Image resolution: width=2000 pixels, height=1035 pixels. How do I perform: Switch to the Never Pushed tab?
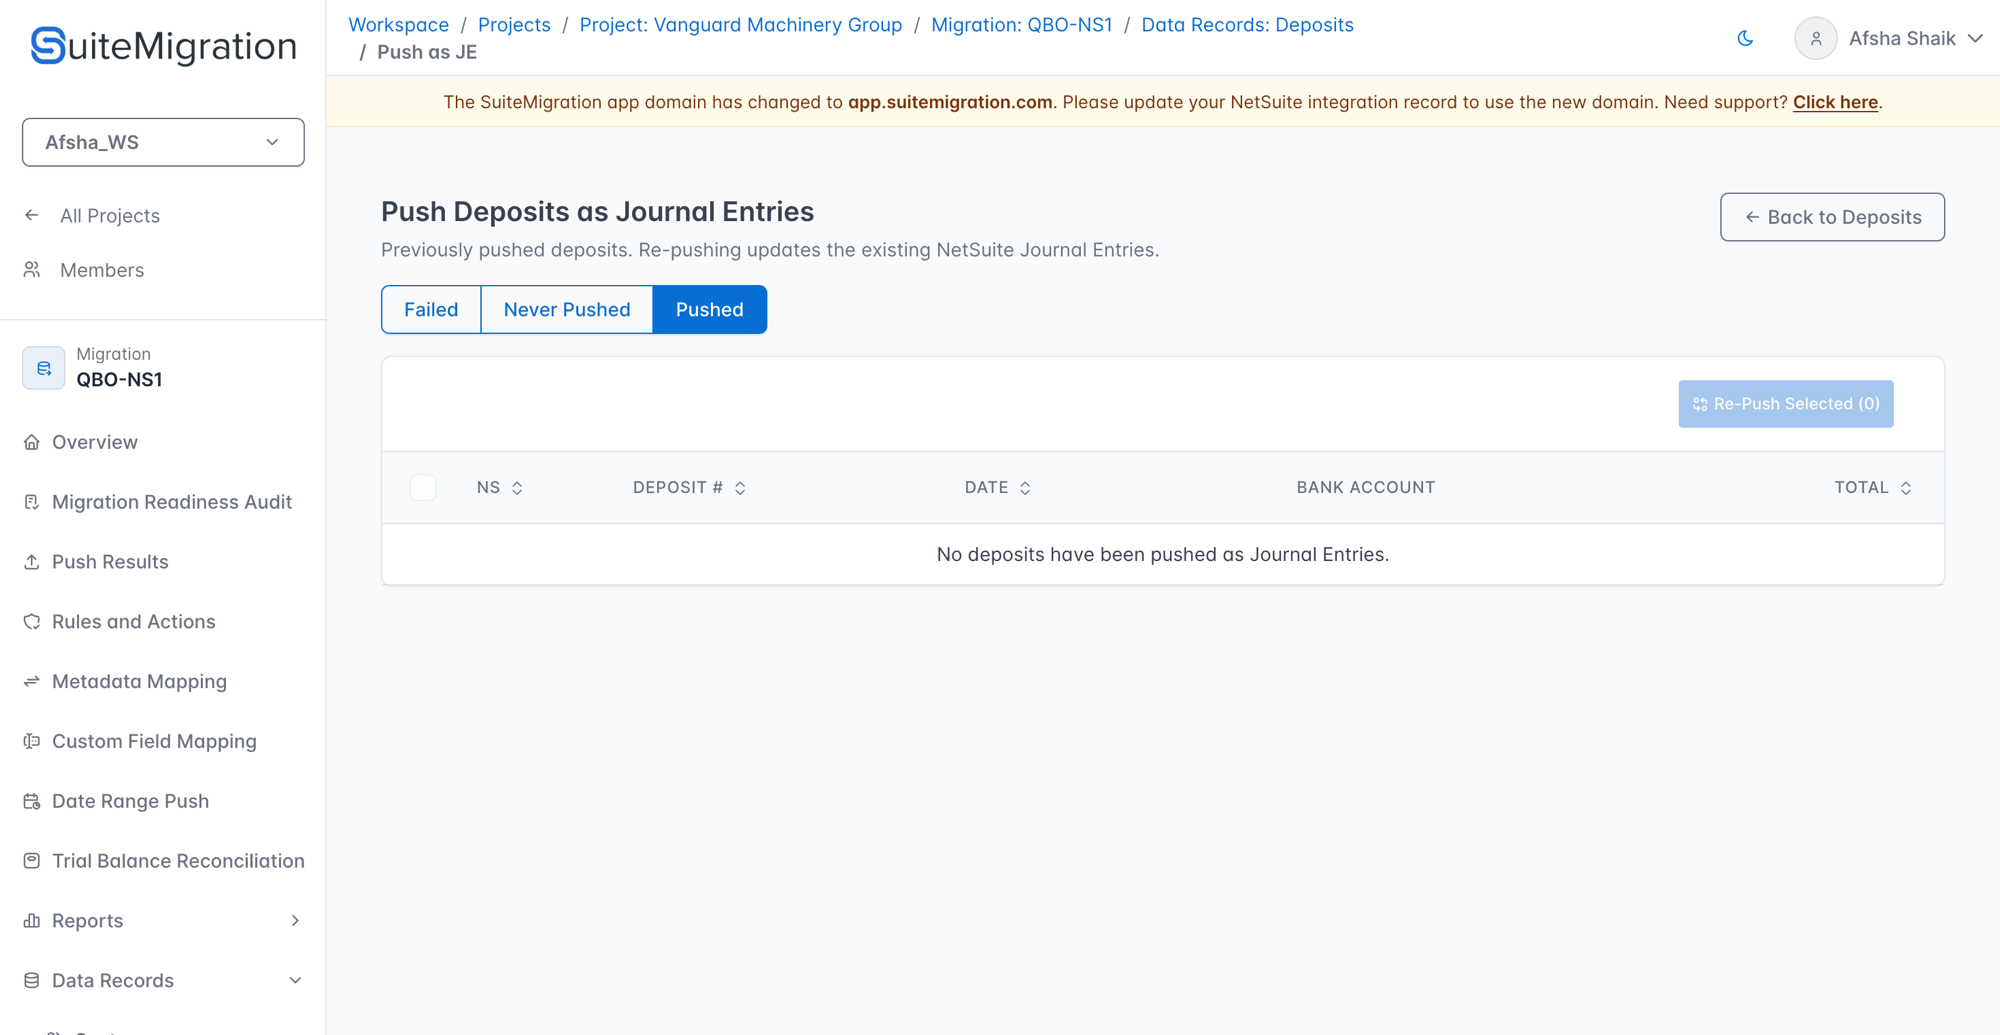(567, 309)
